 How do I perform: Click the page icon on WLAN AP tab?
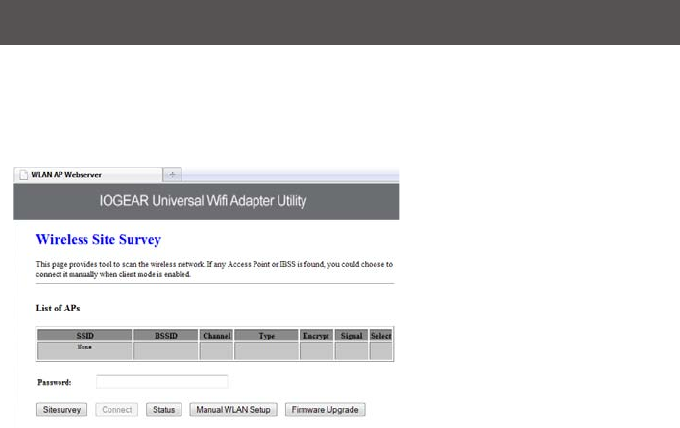pos(24,175)
